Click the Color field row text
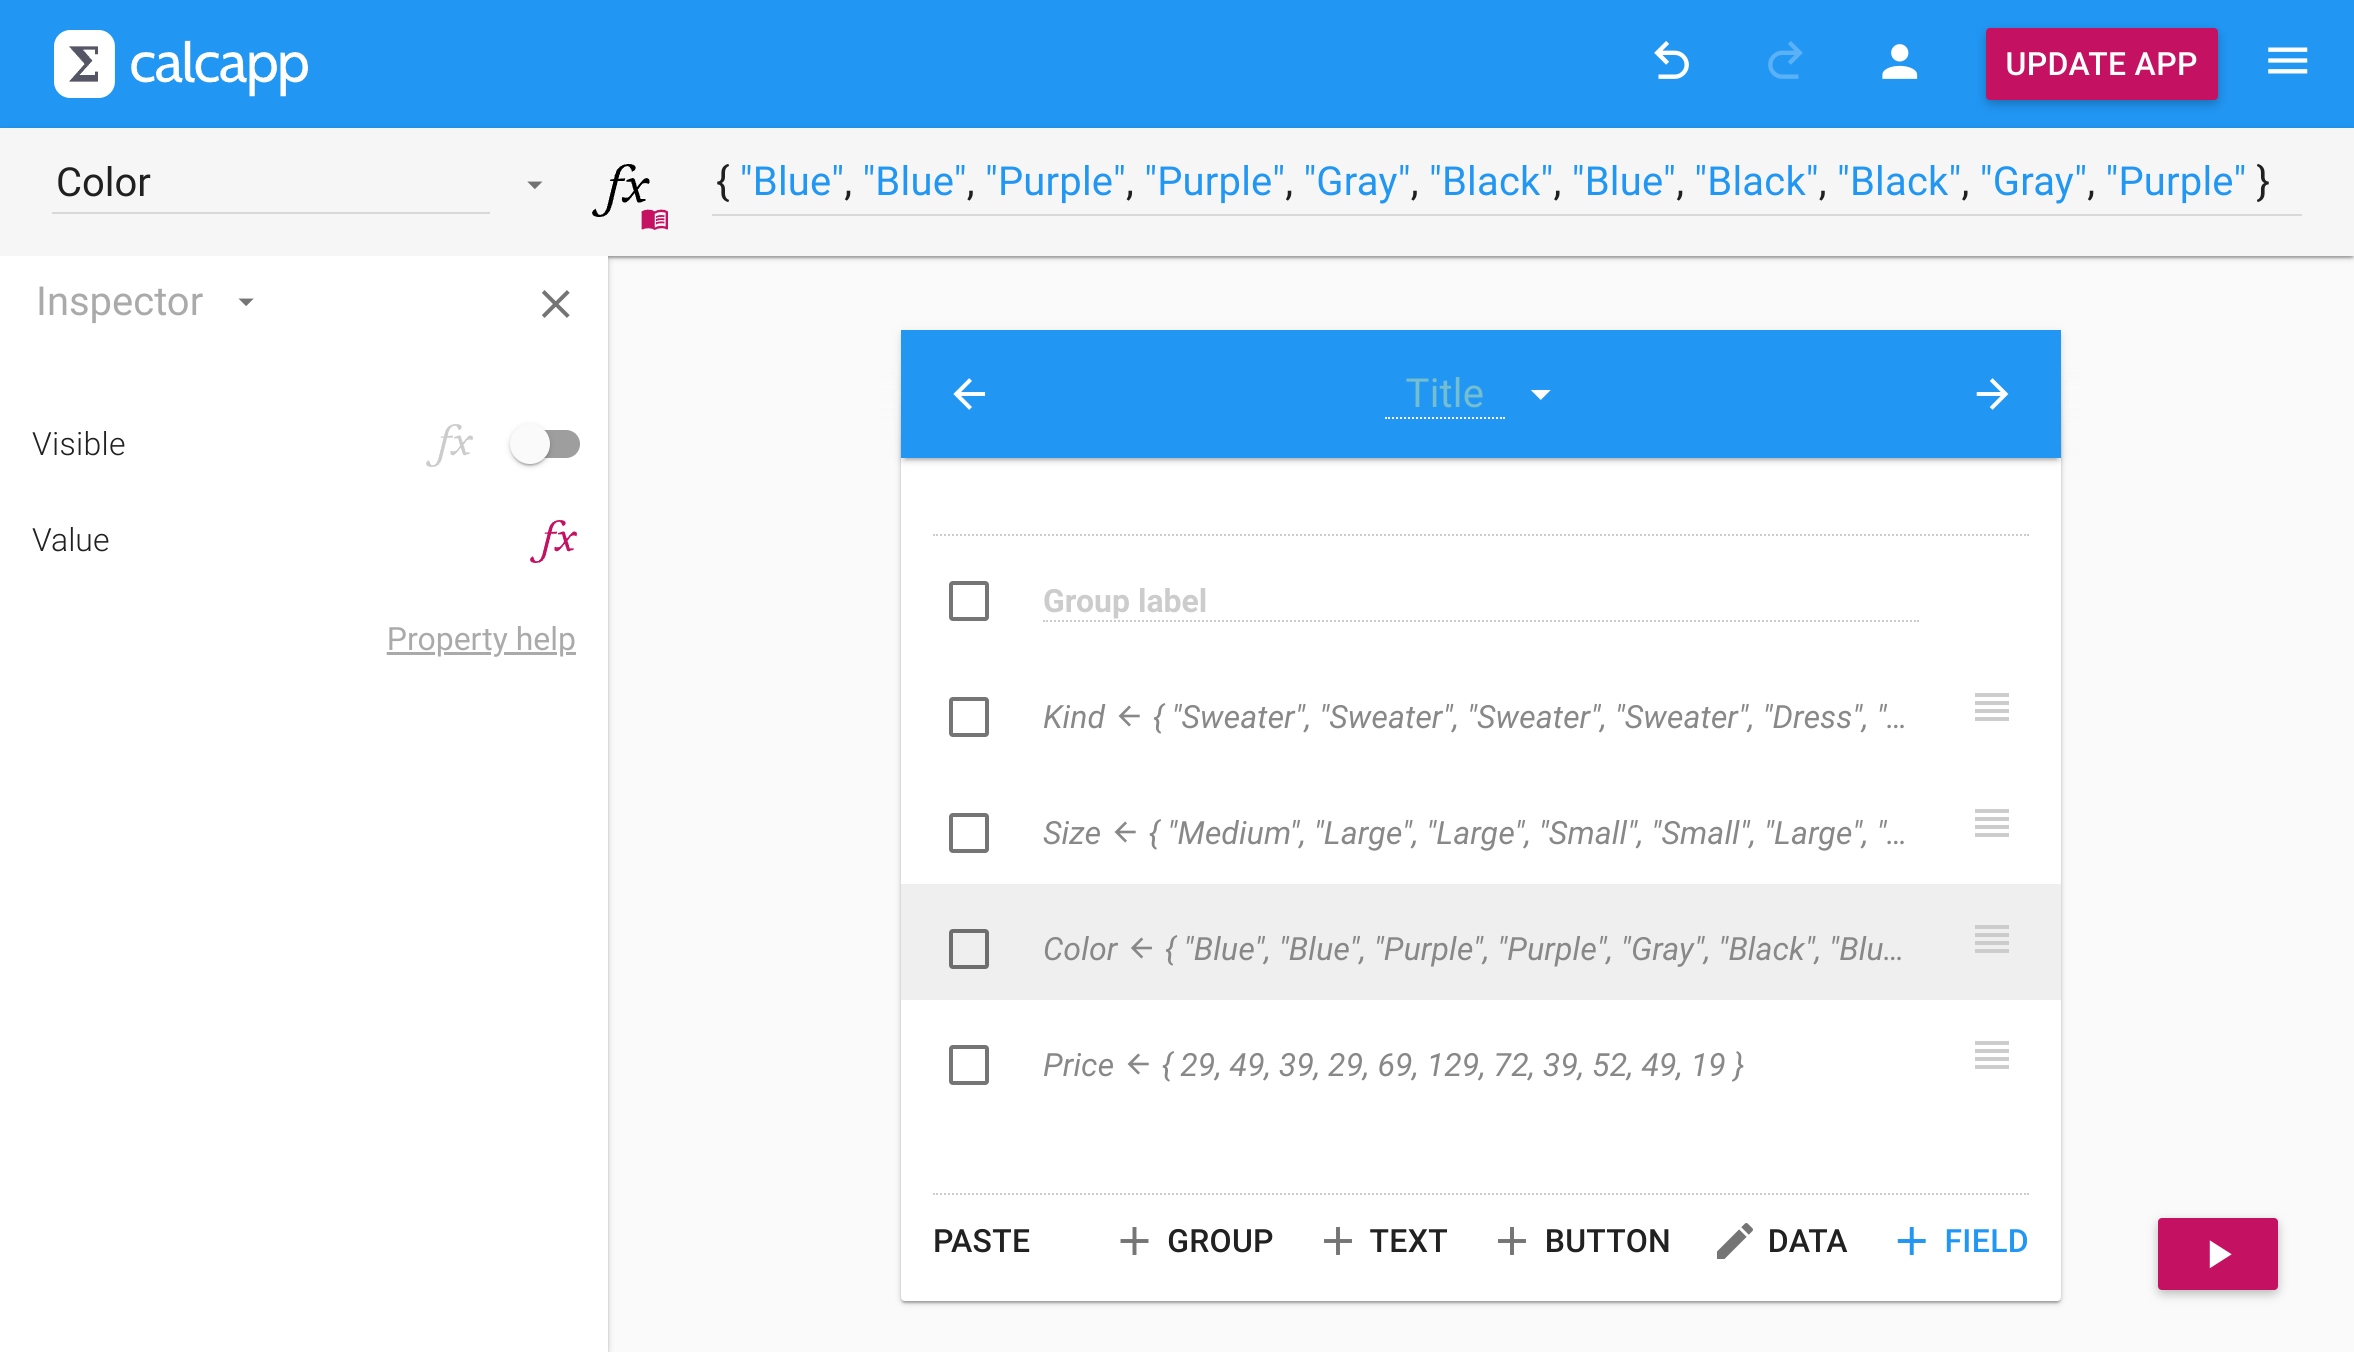 (1473, 949)
